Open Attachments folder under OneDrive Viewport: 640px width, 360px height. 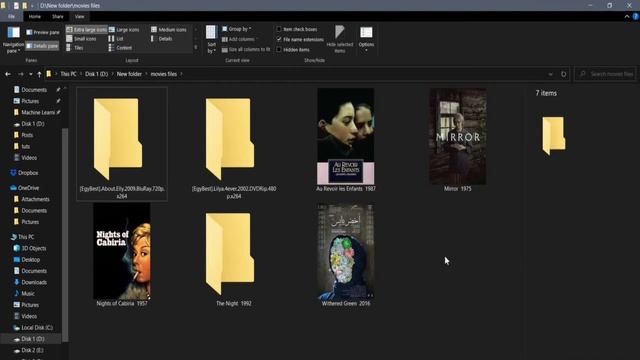click(36, 199)
